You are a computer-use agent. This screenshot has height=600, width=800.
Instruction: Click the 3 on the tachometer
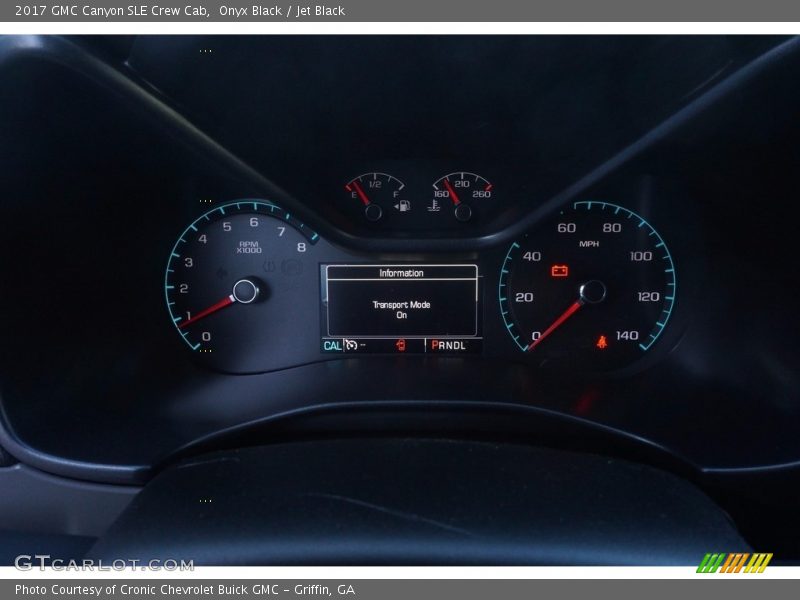pyautogui.click(x=188, y=262)
